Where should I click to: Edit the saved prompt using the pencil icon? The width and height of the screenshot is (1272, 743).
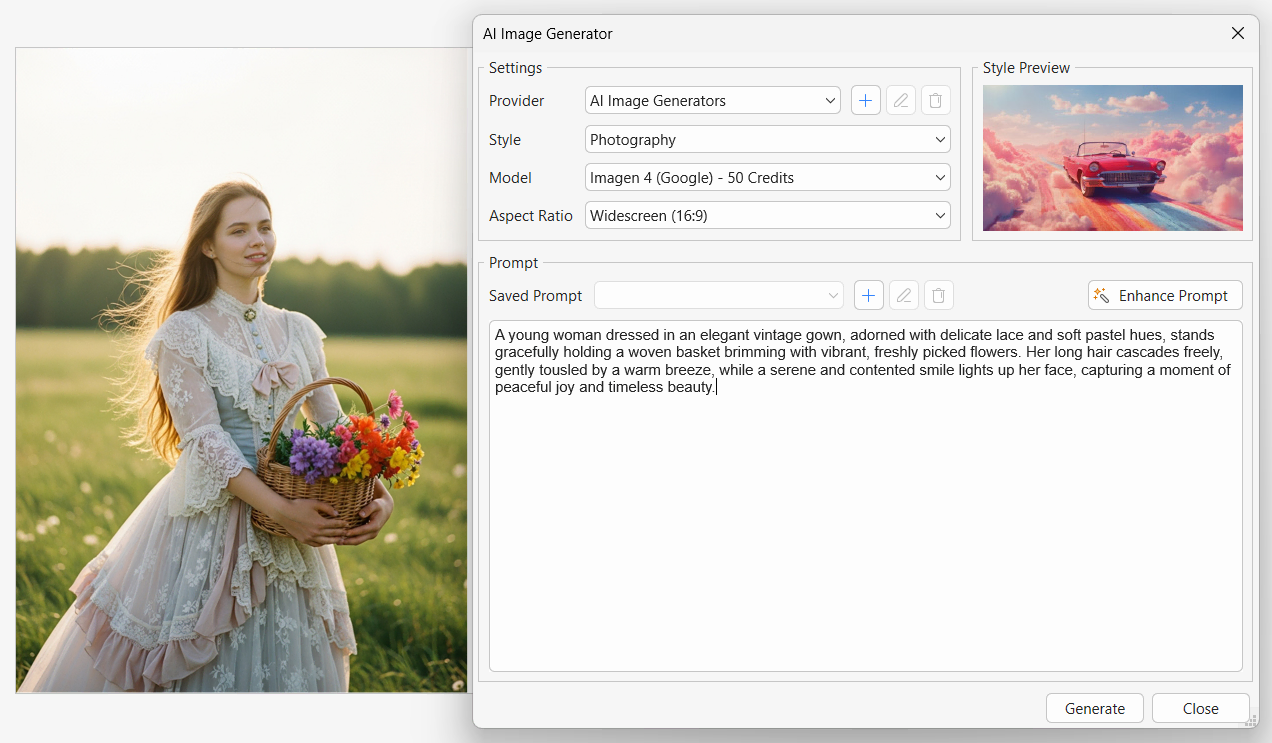tap(903, 295)
